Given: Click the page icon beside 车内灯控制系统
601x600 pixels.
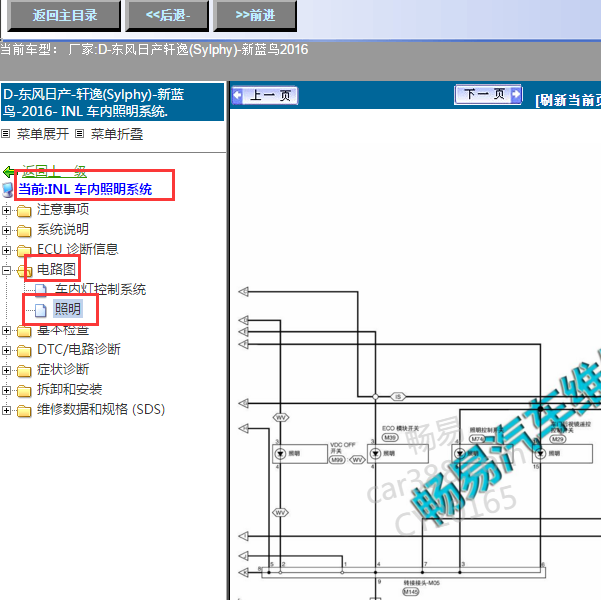Looking at the screenshot, I should [x=41, y=290].
